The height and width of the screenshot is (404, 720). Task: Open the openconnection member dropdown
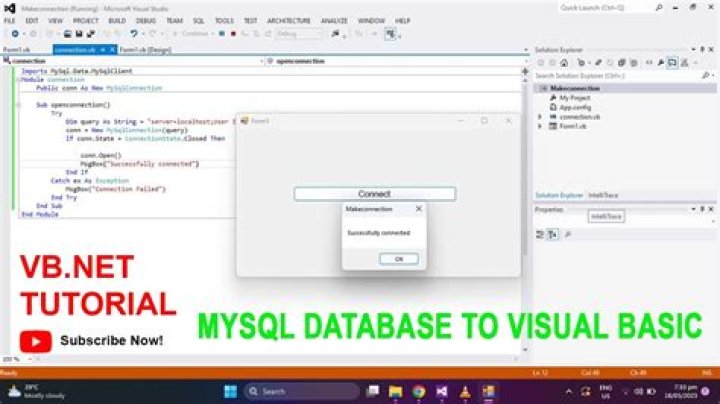point(525,61)
